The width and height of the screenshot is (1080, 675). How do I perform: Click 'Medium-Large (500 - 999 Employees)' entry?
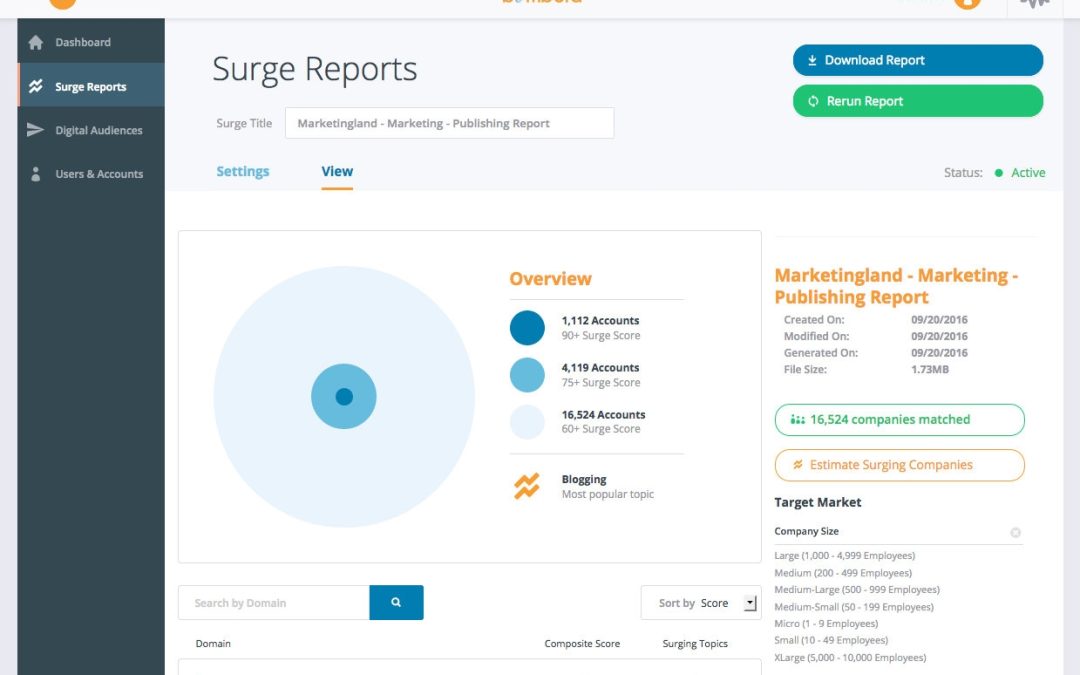857,590
